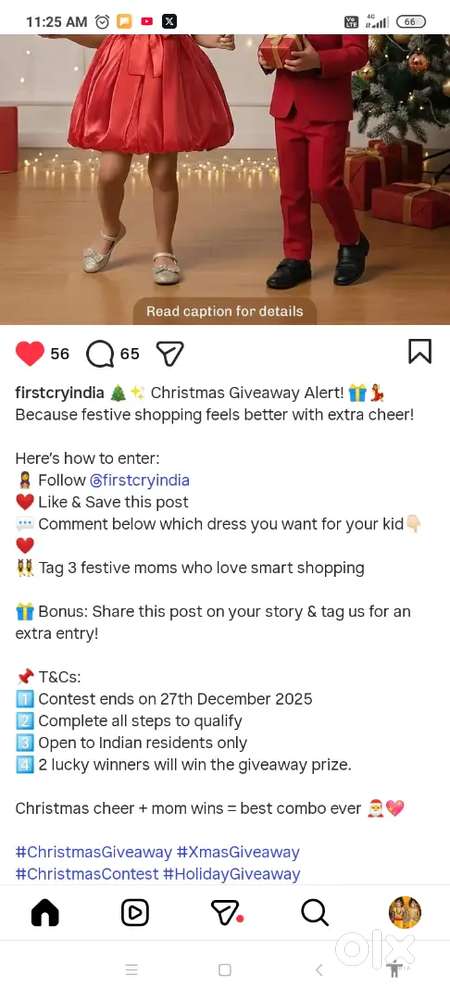
Task: Go to Home feed tab
Action: click(x=45, y=913)
